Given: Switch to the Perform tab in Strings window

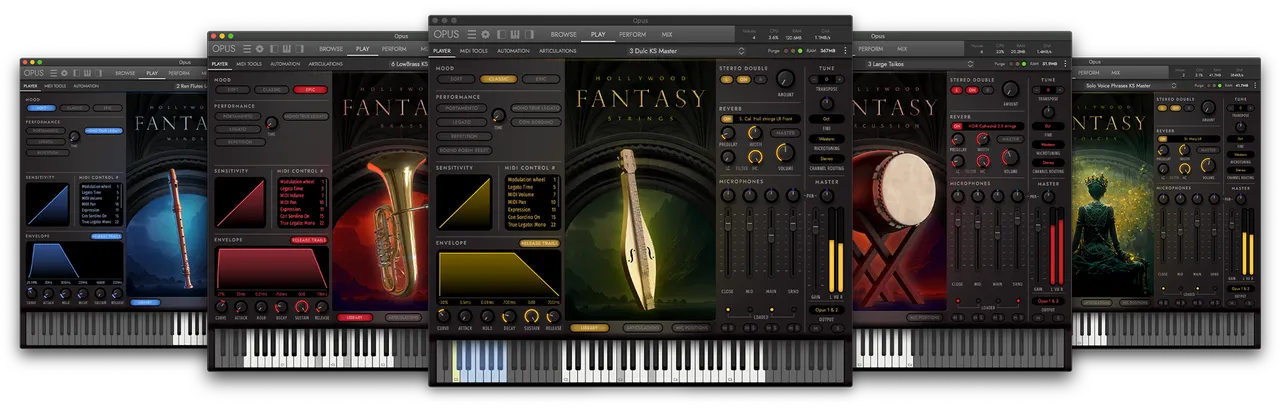Looking at the screenshot, I should [632, 35].
